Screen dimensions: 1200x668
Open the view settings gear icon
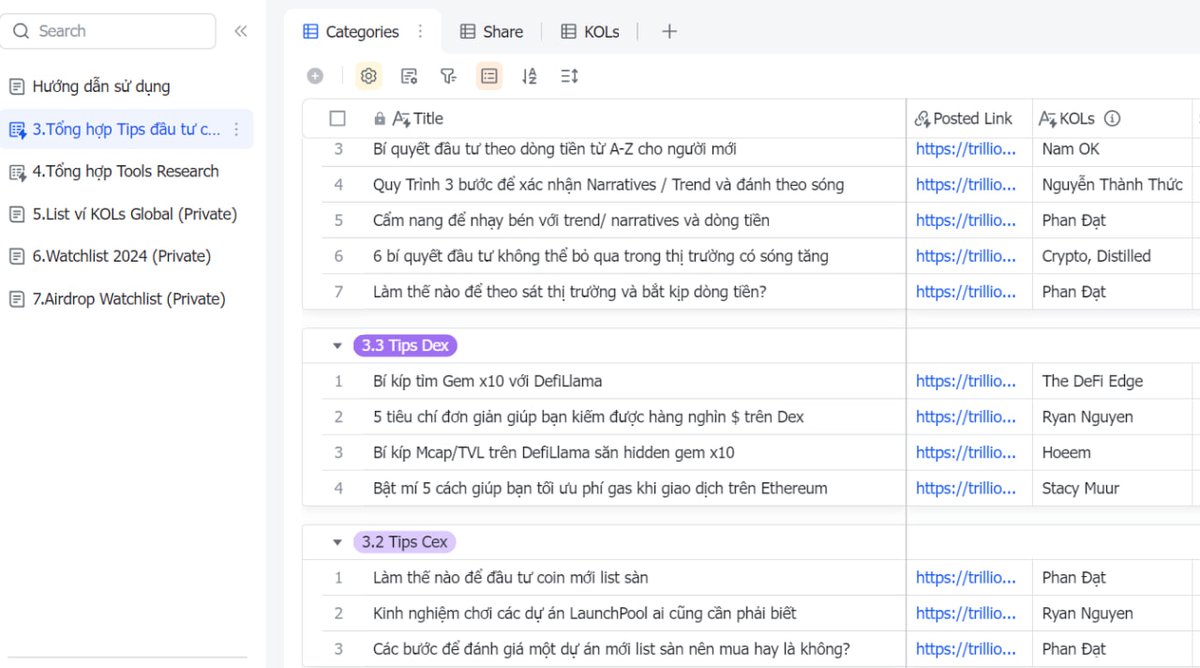[x=368, y=75]
